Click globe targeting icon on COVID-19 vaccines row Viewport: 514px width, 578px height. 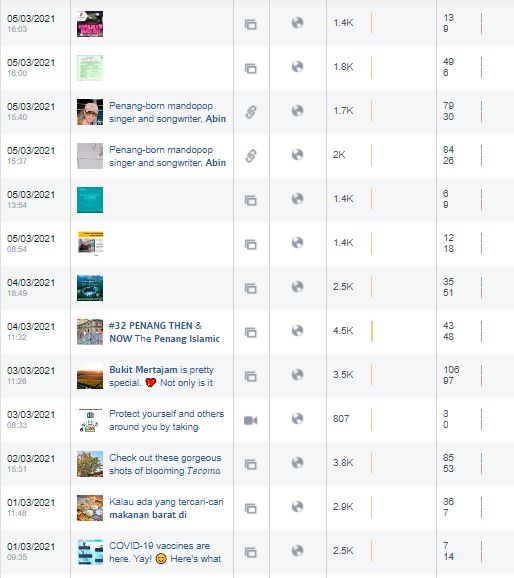[x=298, y=551]
